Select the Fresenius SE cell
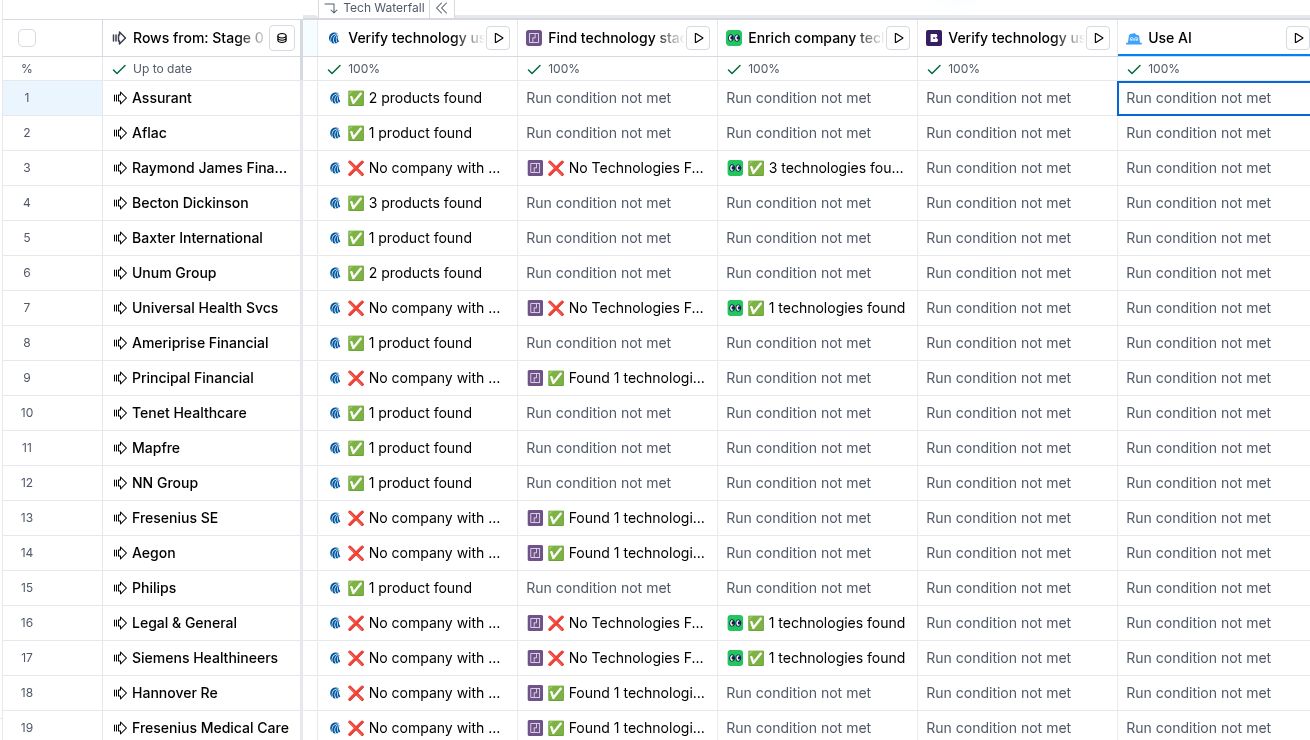This screenshot has width=1310, height=740. coord(202,518)
